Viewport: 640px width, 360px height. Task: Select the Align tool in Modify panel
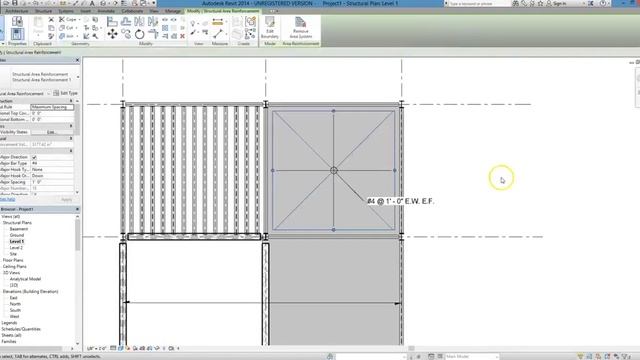coord(112,22)
